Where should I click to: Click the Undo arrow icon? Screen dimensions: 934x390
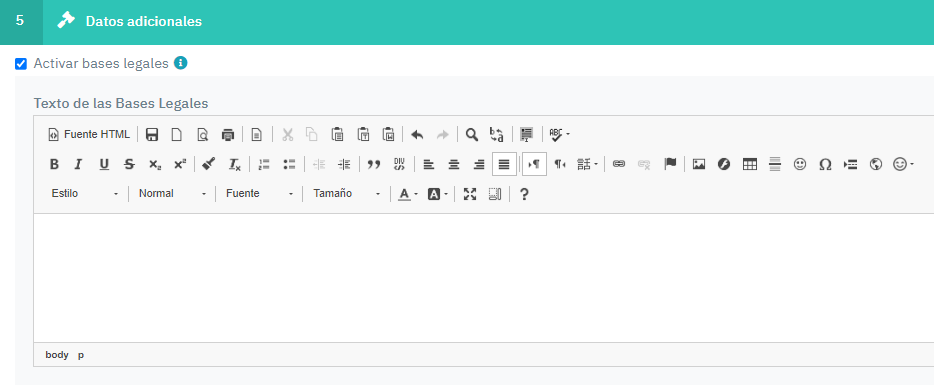[417, 135]
